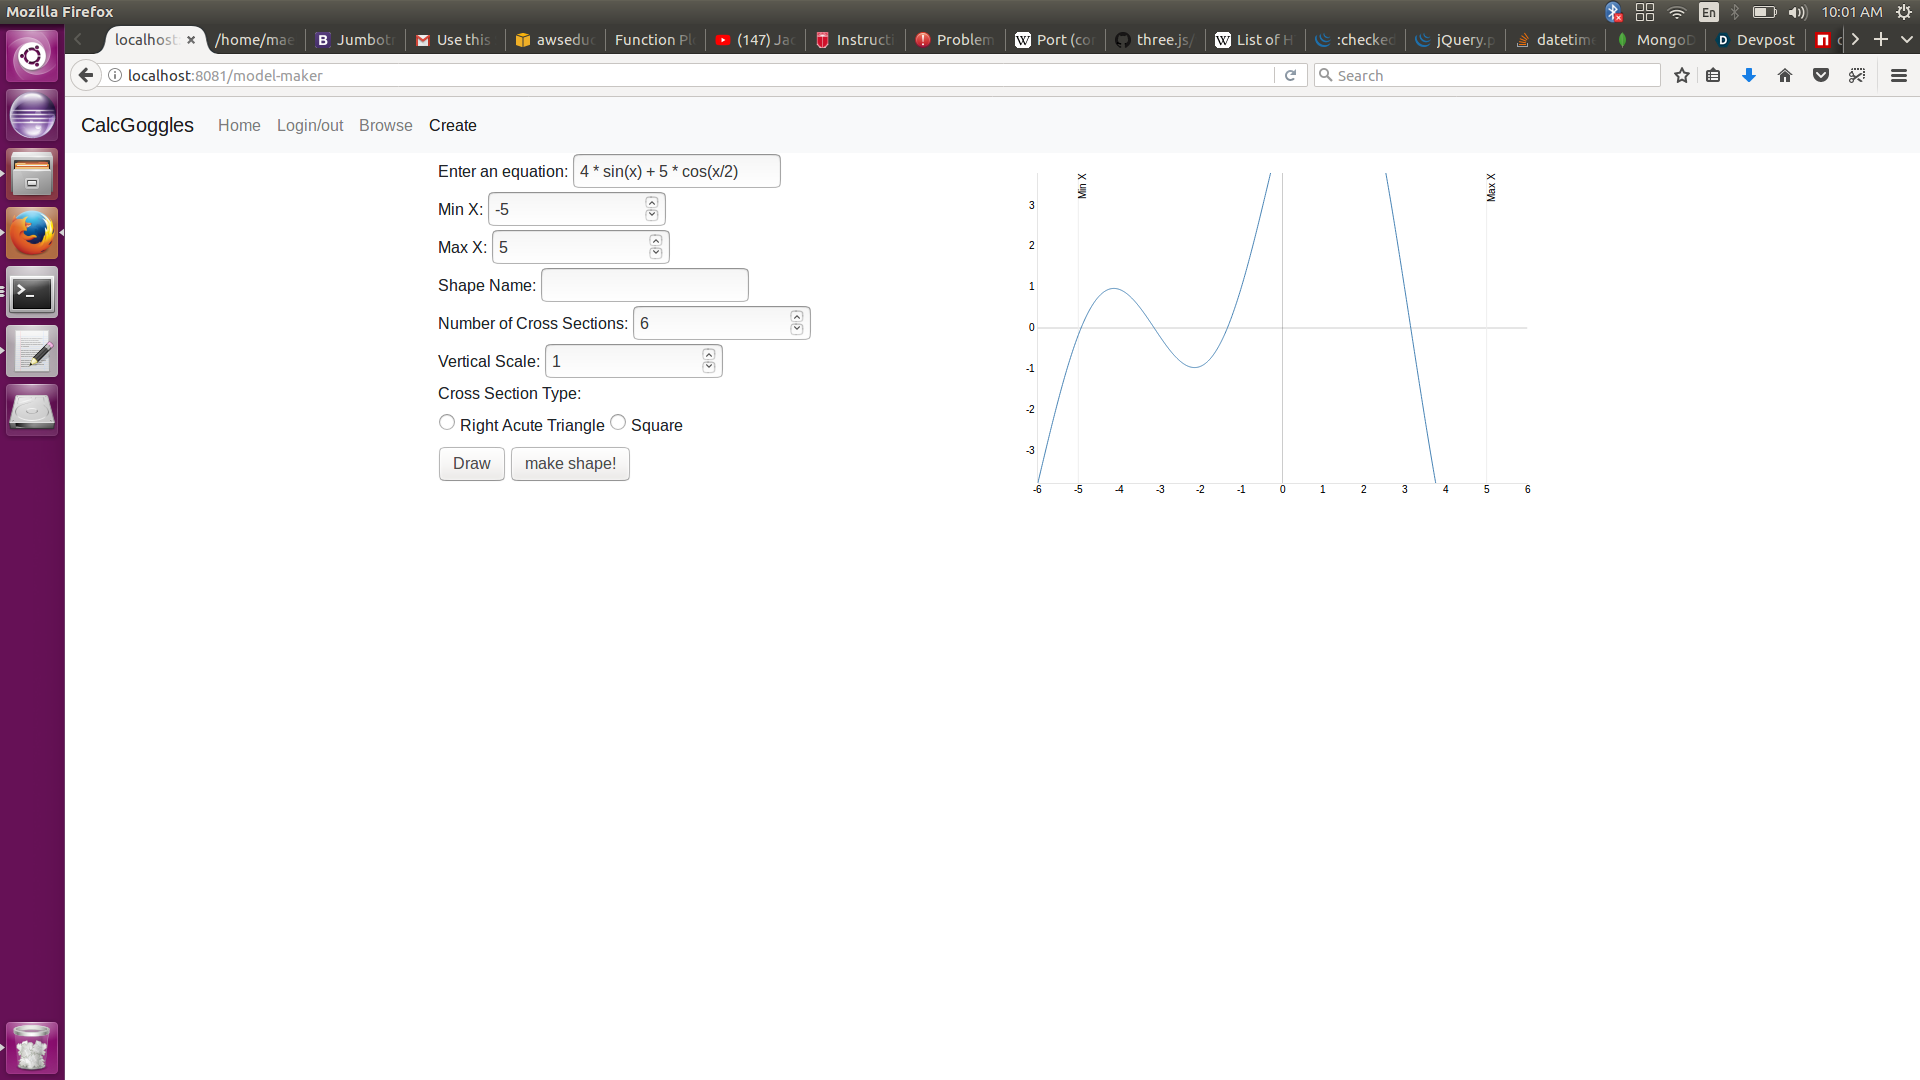Select Right Acute Triangle radio button
The image size is (1920, 1080).
[447, 423]
